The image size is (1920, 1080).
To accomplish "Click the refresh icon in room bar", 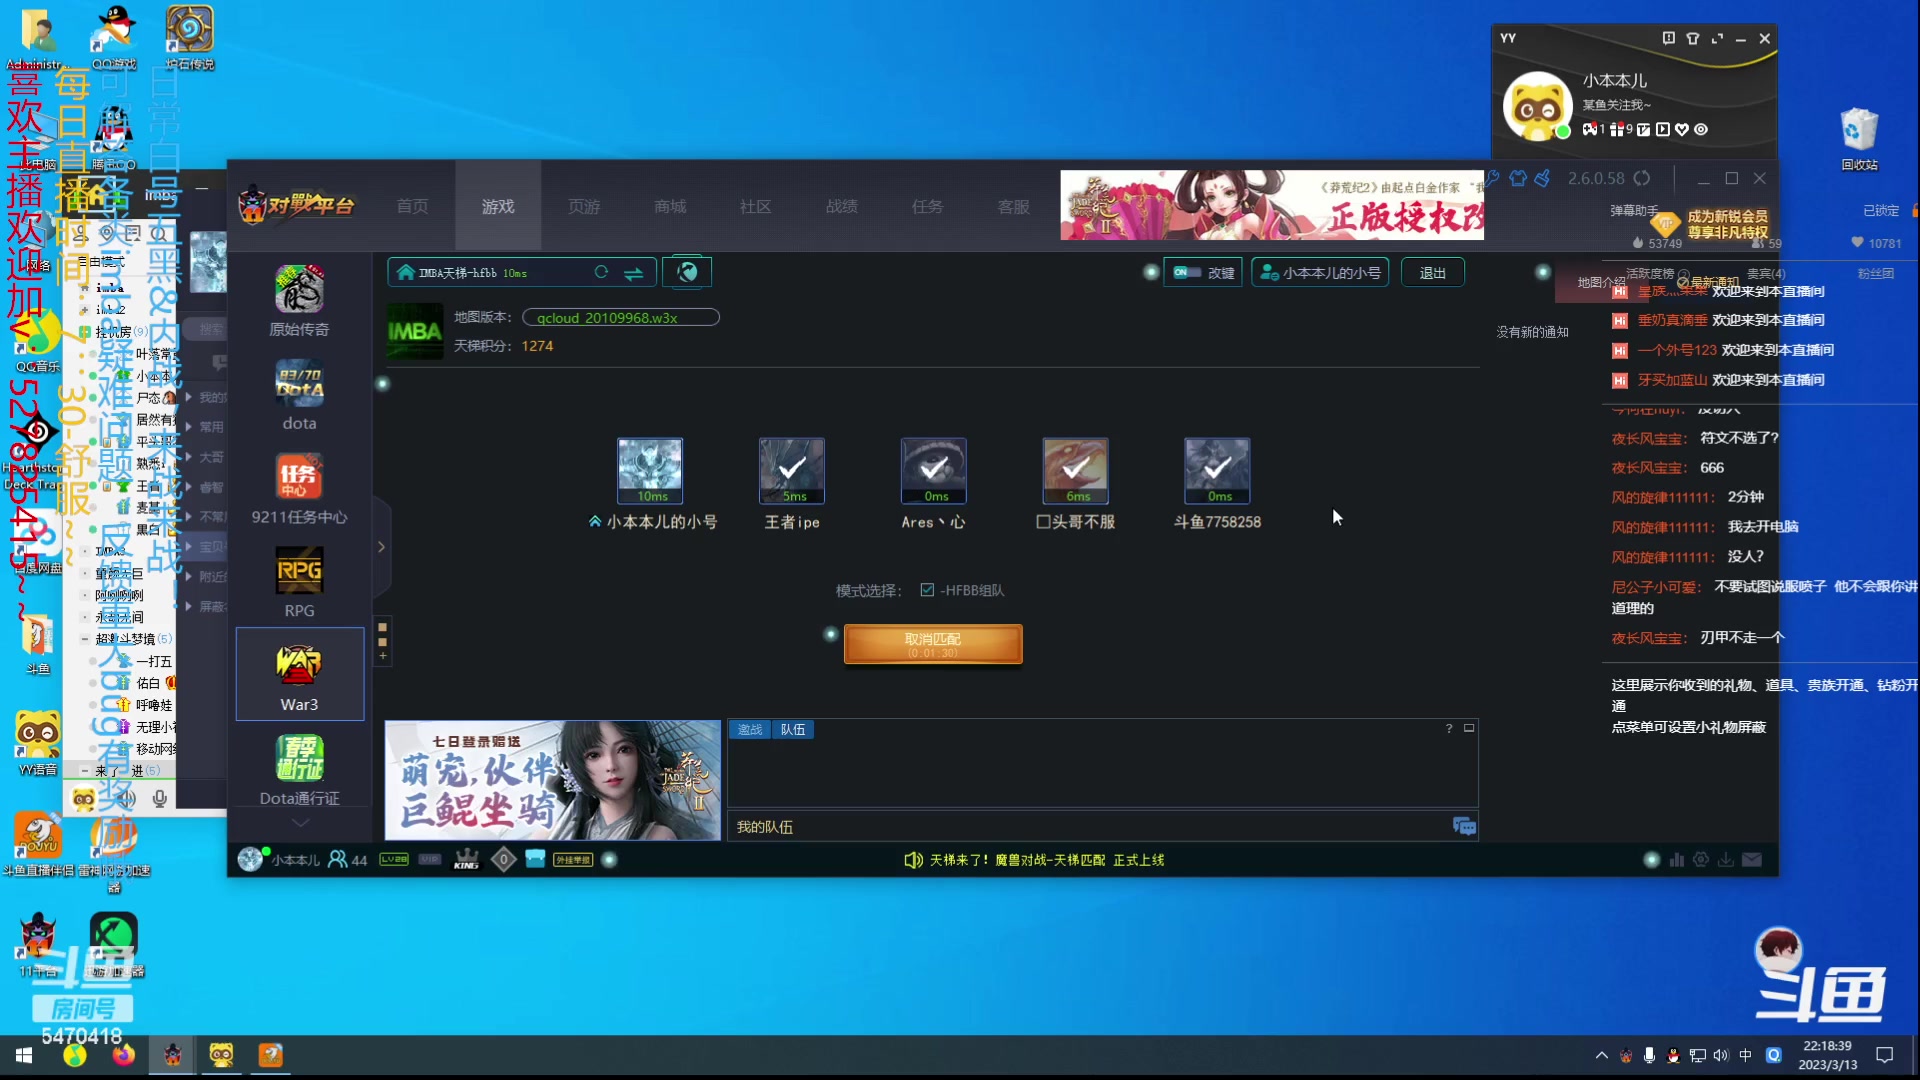I will click(601, 272).
